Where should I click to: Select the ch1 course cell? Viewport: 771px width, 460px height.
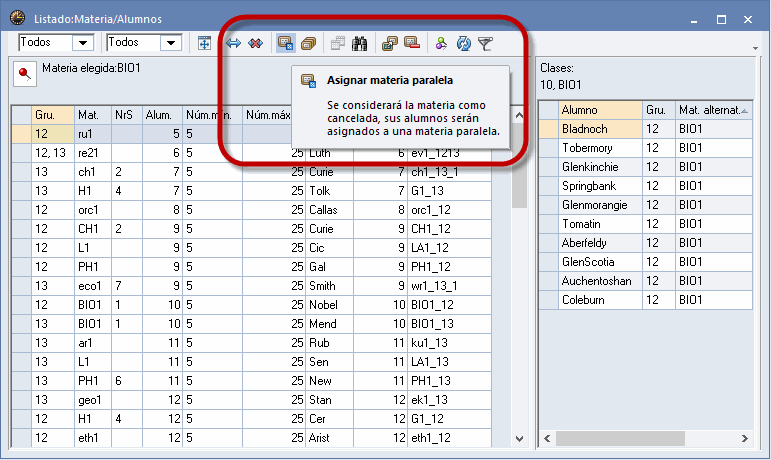[x=93, y=172]
